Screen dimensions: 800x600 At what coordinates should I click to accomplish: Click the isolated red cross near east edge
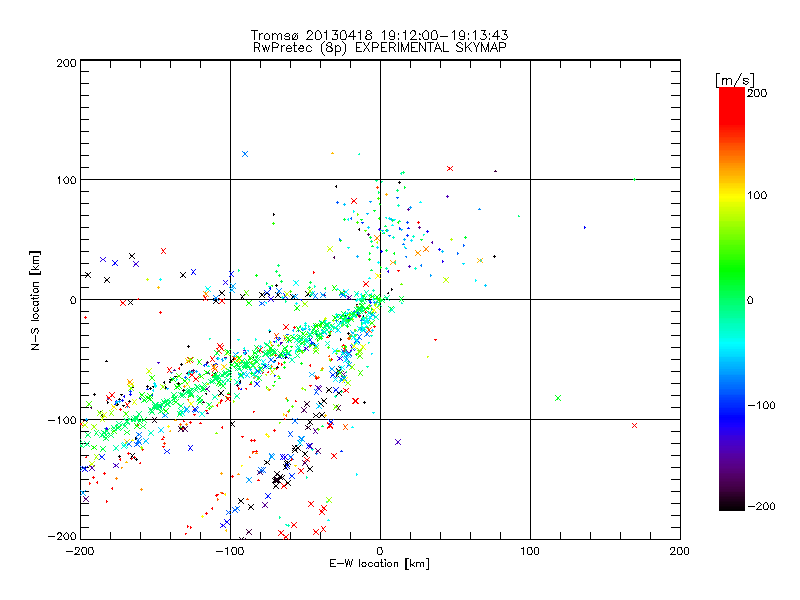[634, 426]
